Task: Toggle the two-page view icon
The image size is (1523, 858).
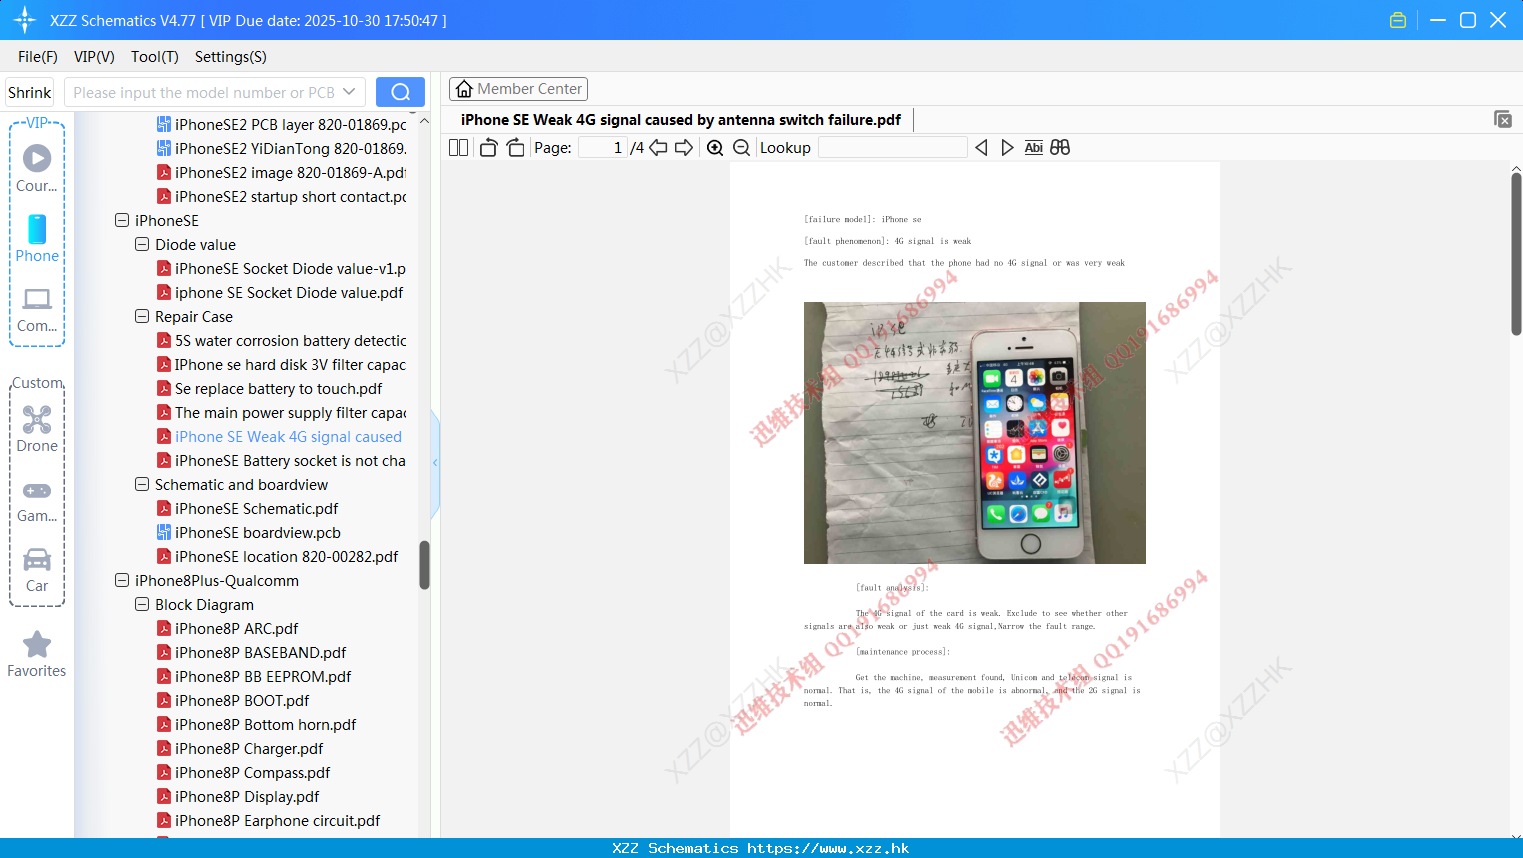Action: click(x=458, y=148)
